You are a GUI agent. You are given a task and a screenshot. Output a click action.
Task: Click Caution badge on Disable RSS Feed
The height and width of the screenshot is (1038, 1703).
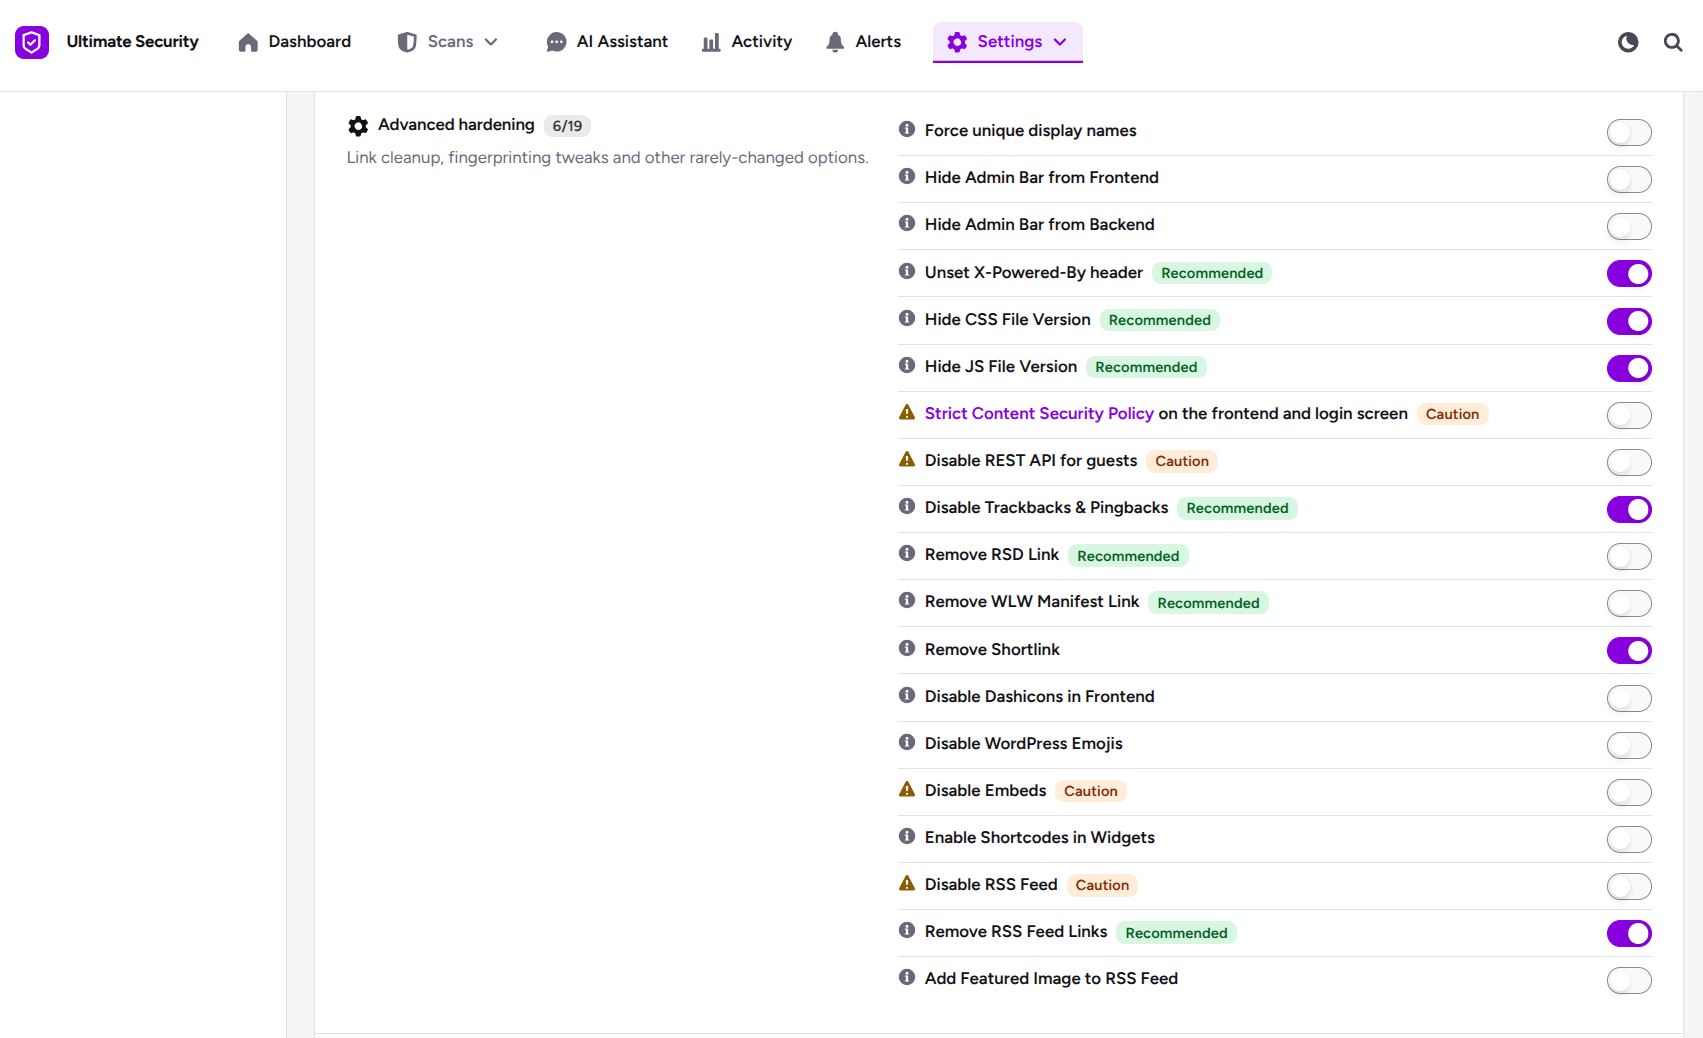click(1102, 885)
